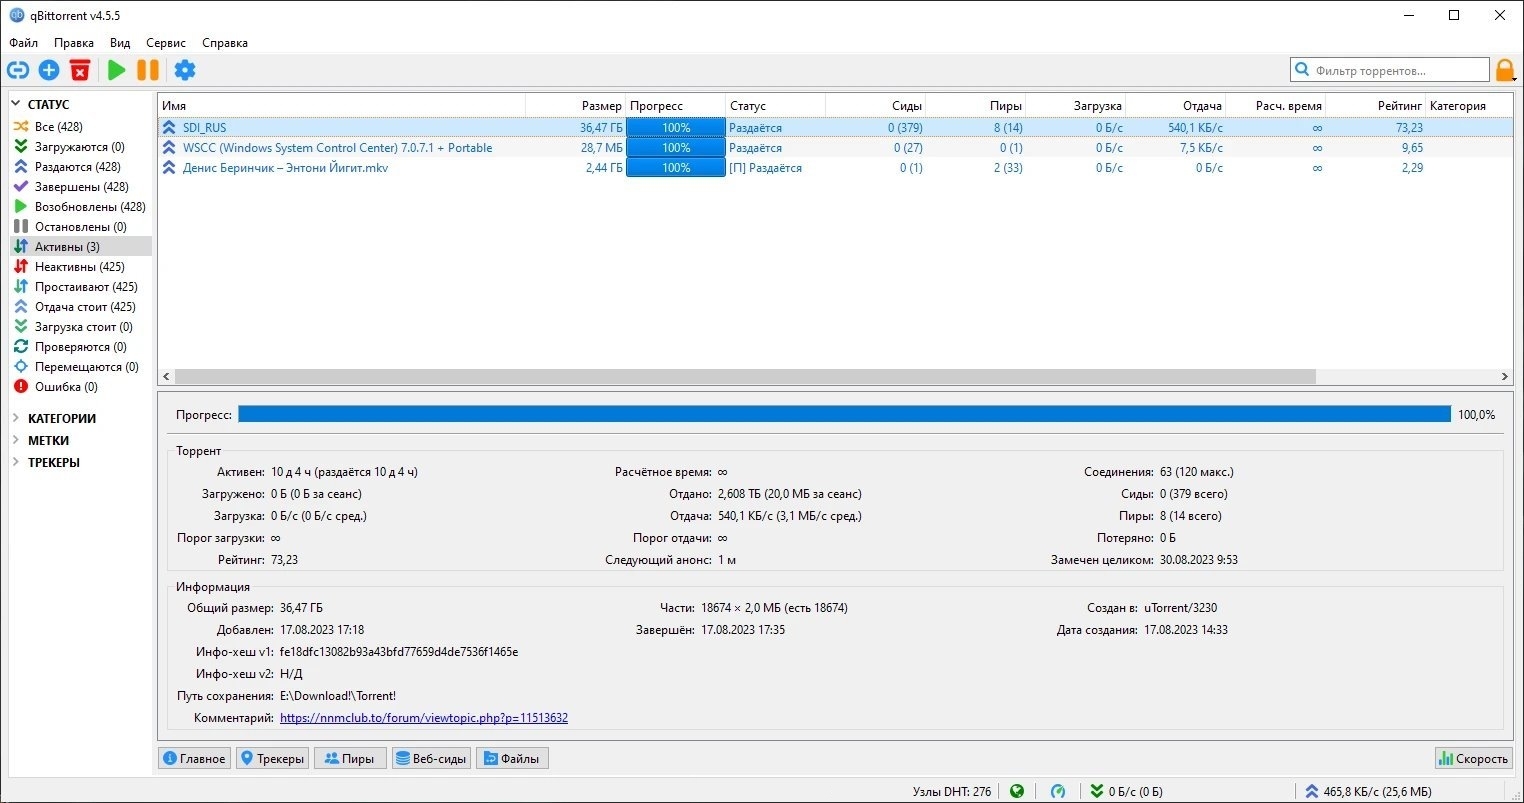The image size is (1524, 803).
Task: Click the upload speed status '465,8 КБ/с'
Action: coord(1368,791)
